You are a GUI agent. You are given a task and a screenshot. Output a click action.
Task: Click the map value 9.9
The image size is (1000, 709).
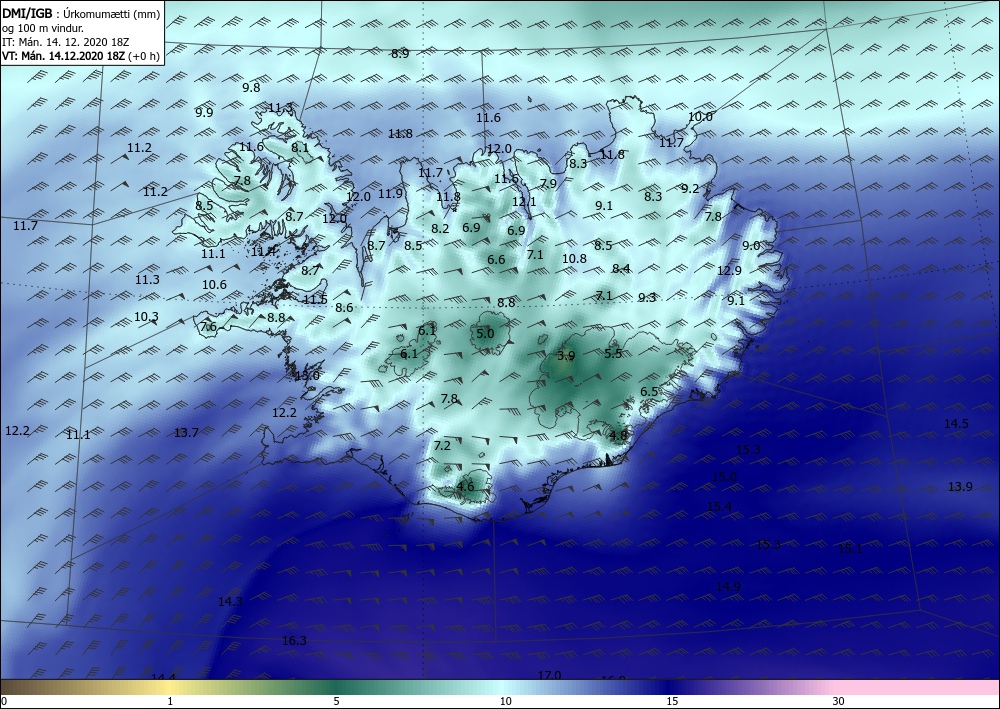(204, 113)
